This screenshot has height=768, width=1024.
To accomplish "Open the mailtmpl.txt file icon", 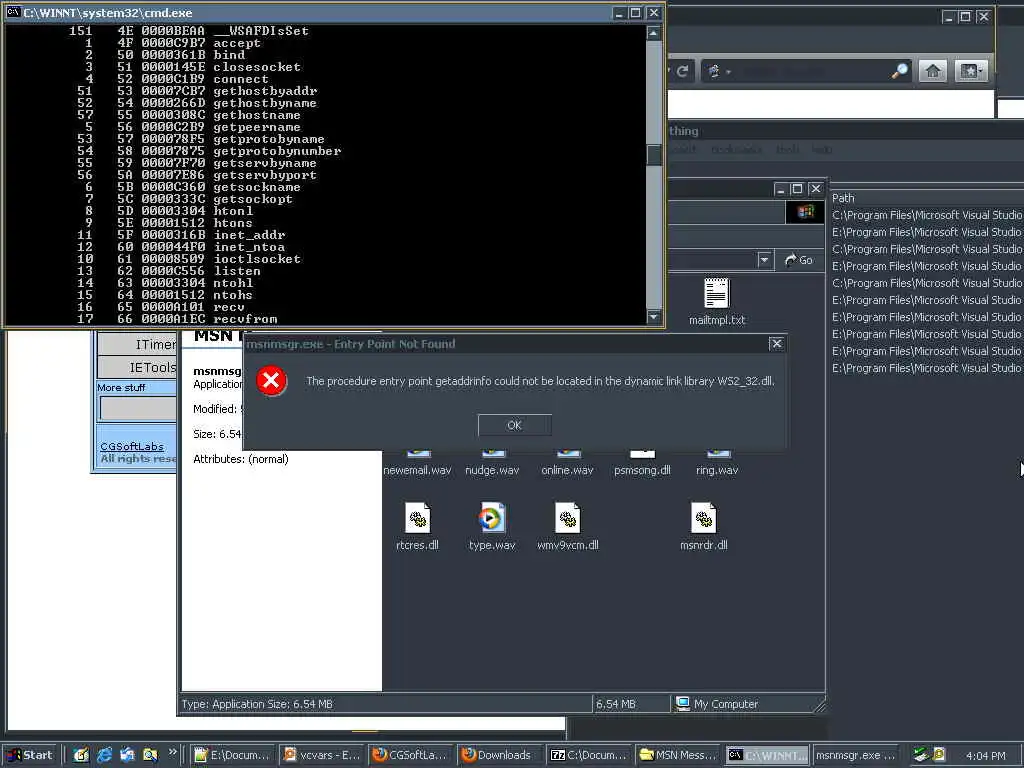I will pos(716,293).
